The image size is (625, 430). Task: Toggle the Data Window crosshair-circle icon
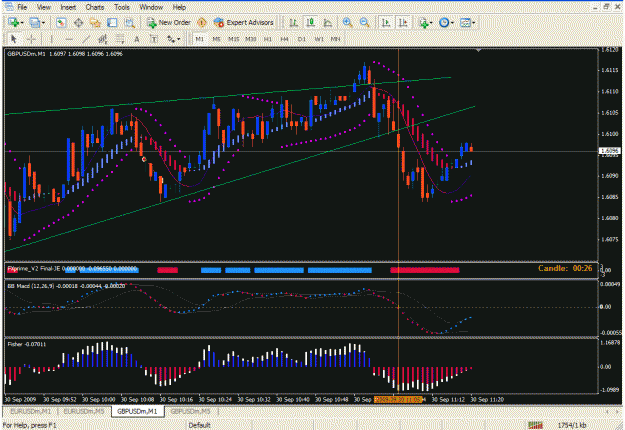click(x=78, y=23)
